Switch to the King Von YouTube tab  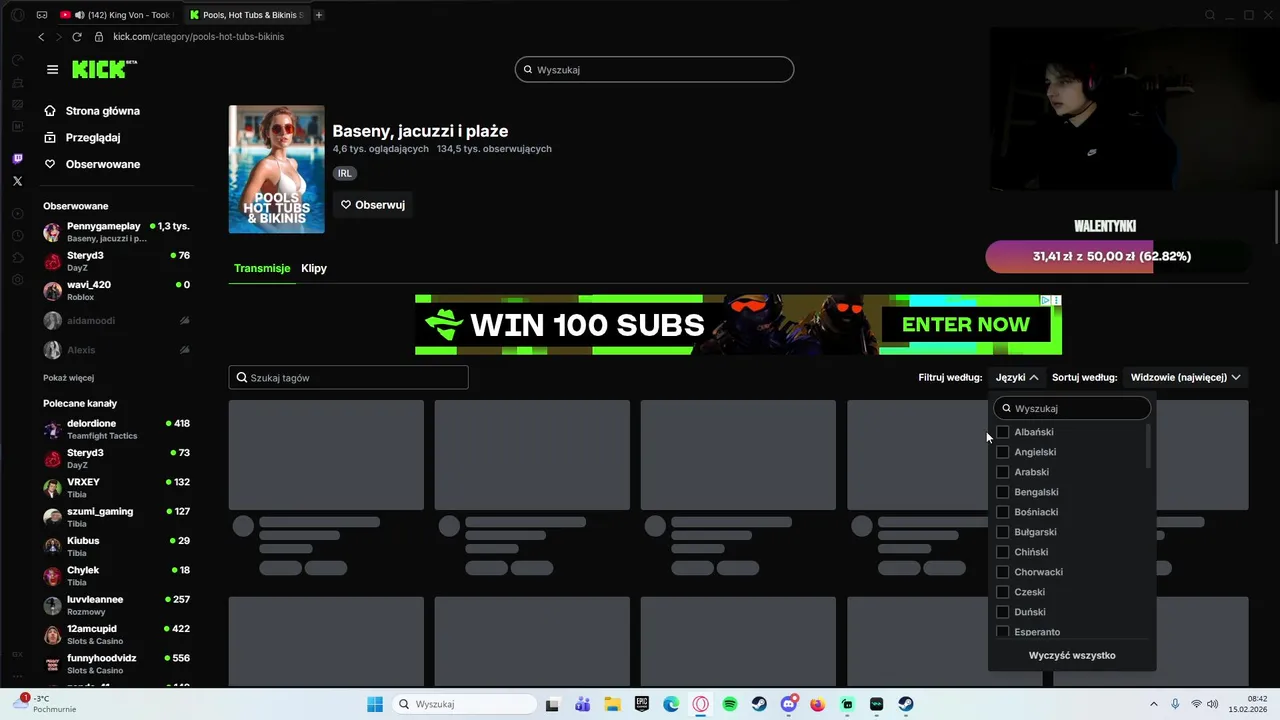click(x=118, y=15)
